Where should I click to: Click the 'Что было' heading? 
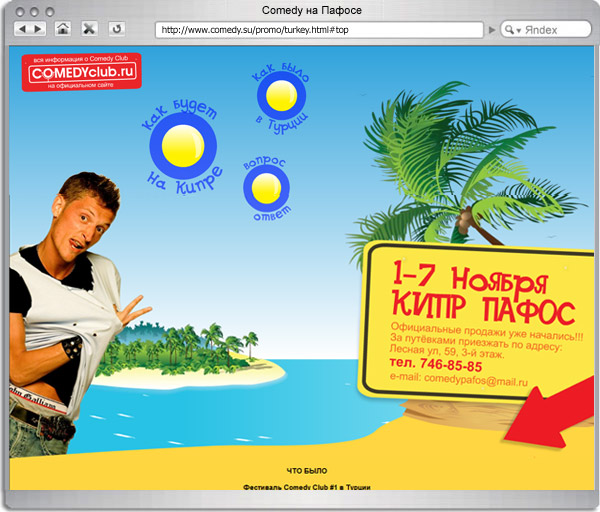pyautogui.click(x=306, y=471)
